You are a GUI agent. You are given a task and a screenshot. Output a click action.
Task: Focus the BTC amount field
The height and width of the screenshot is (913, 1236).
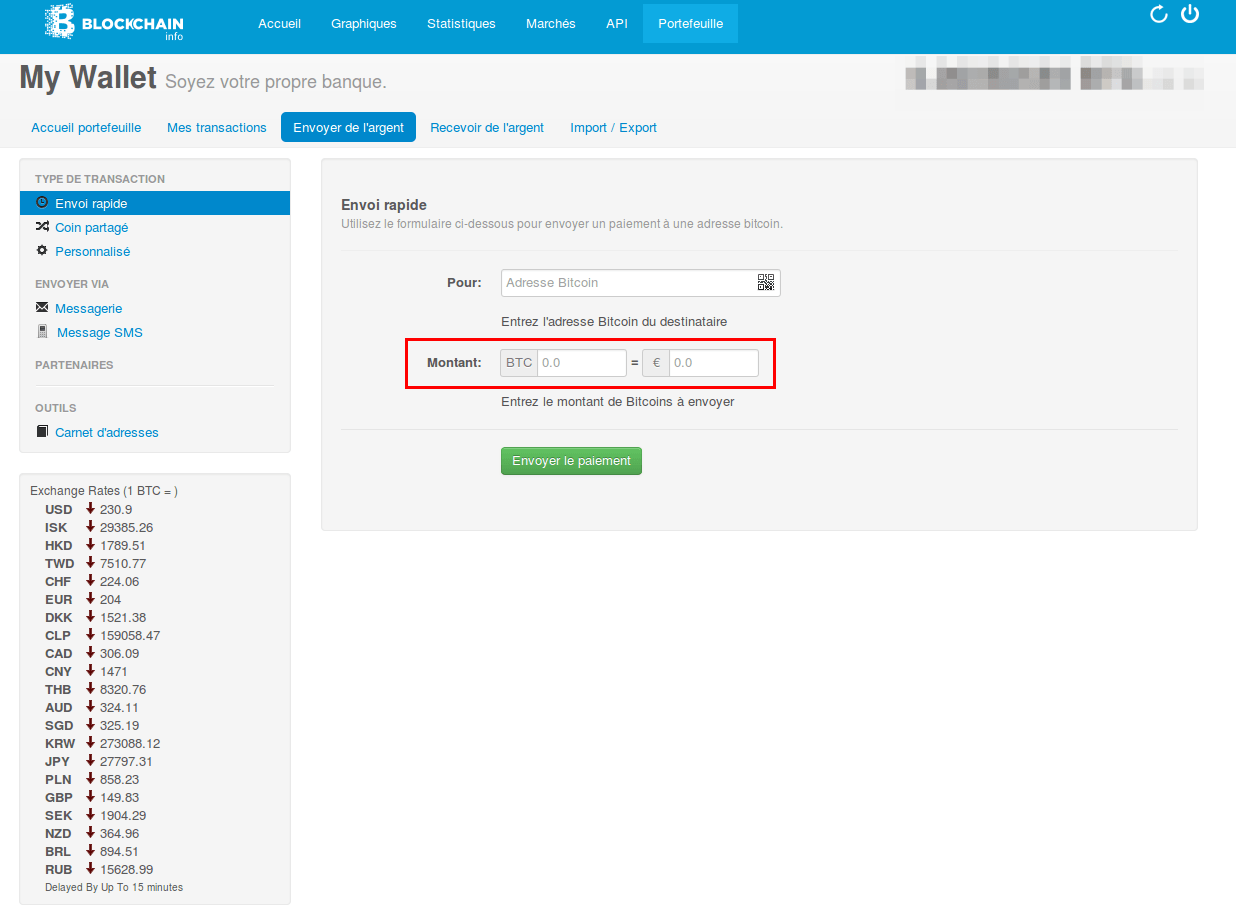click(581, 363)
